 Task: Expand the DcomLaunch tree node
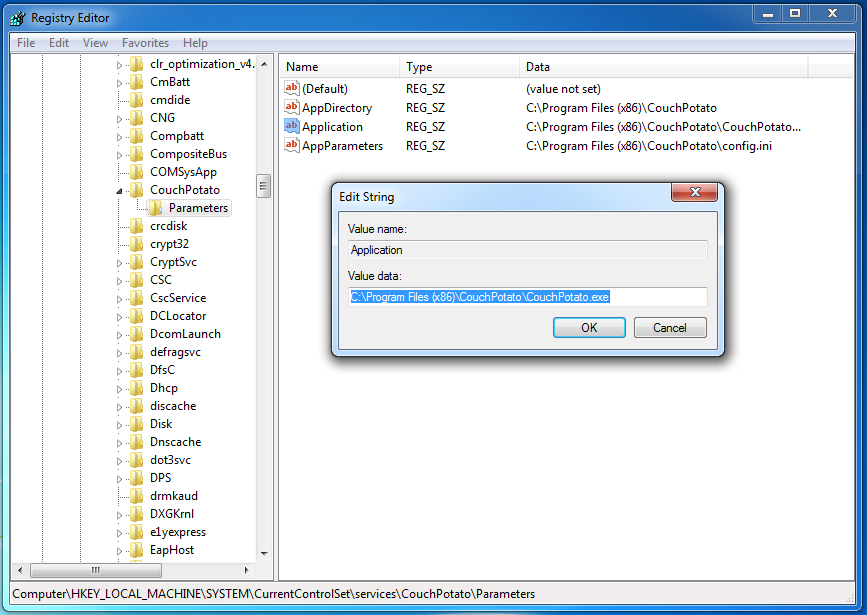[119, 335]
